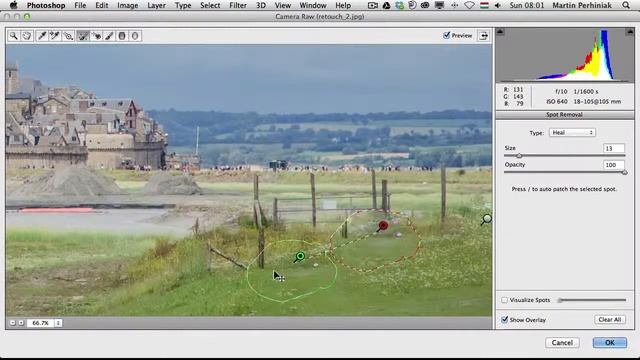Select the Targeted Adjustment tool
This screenshot has height=360, width=640.
pos(68,36)
